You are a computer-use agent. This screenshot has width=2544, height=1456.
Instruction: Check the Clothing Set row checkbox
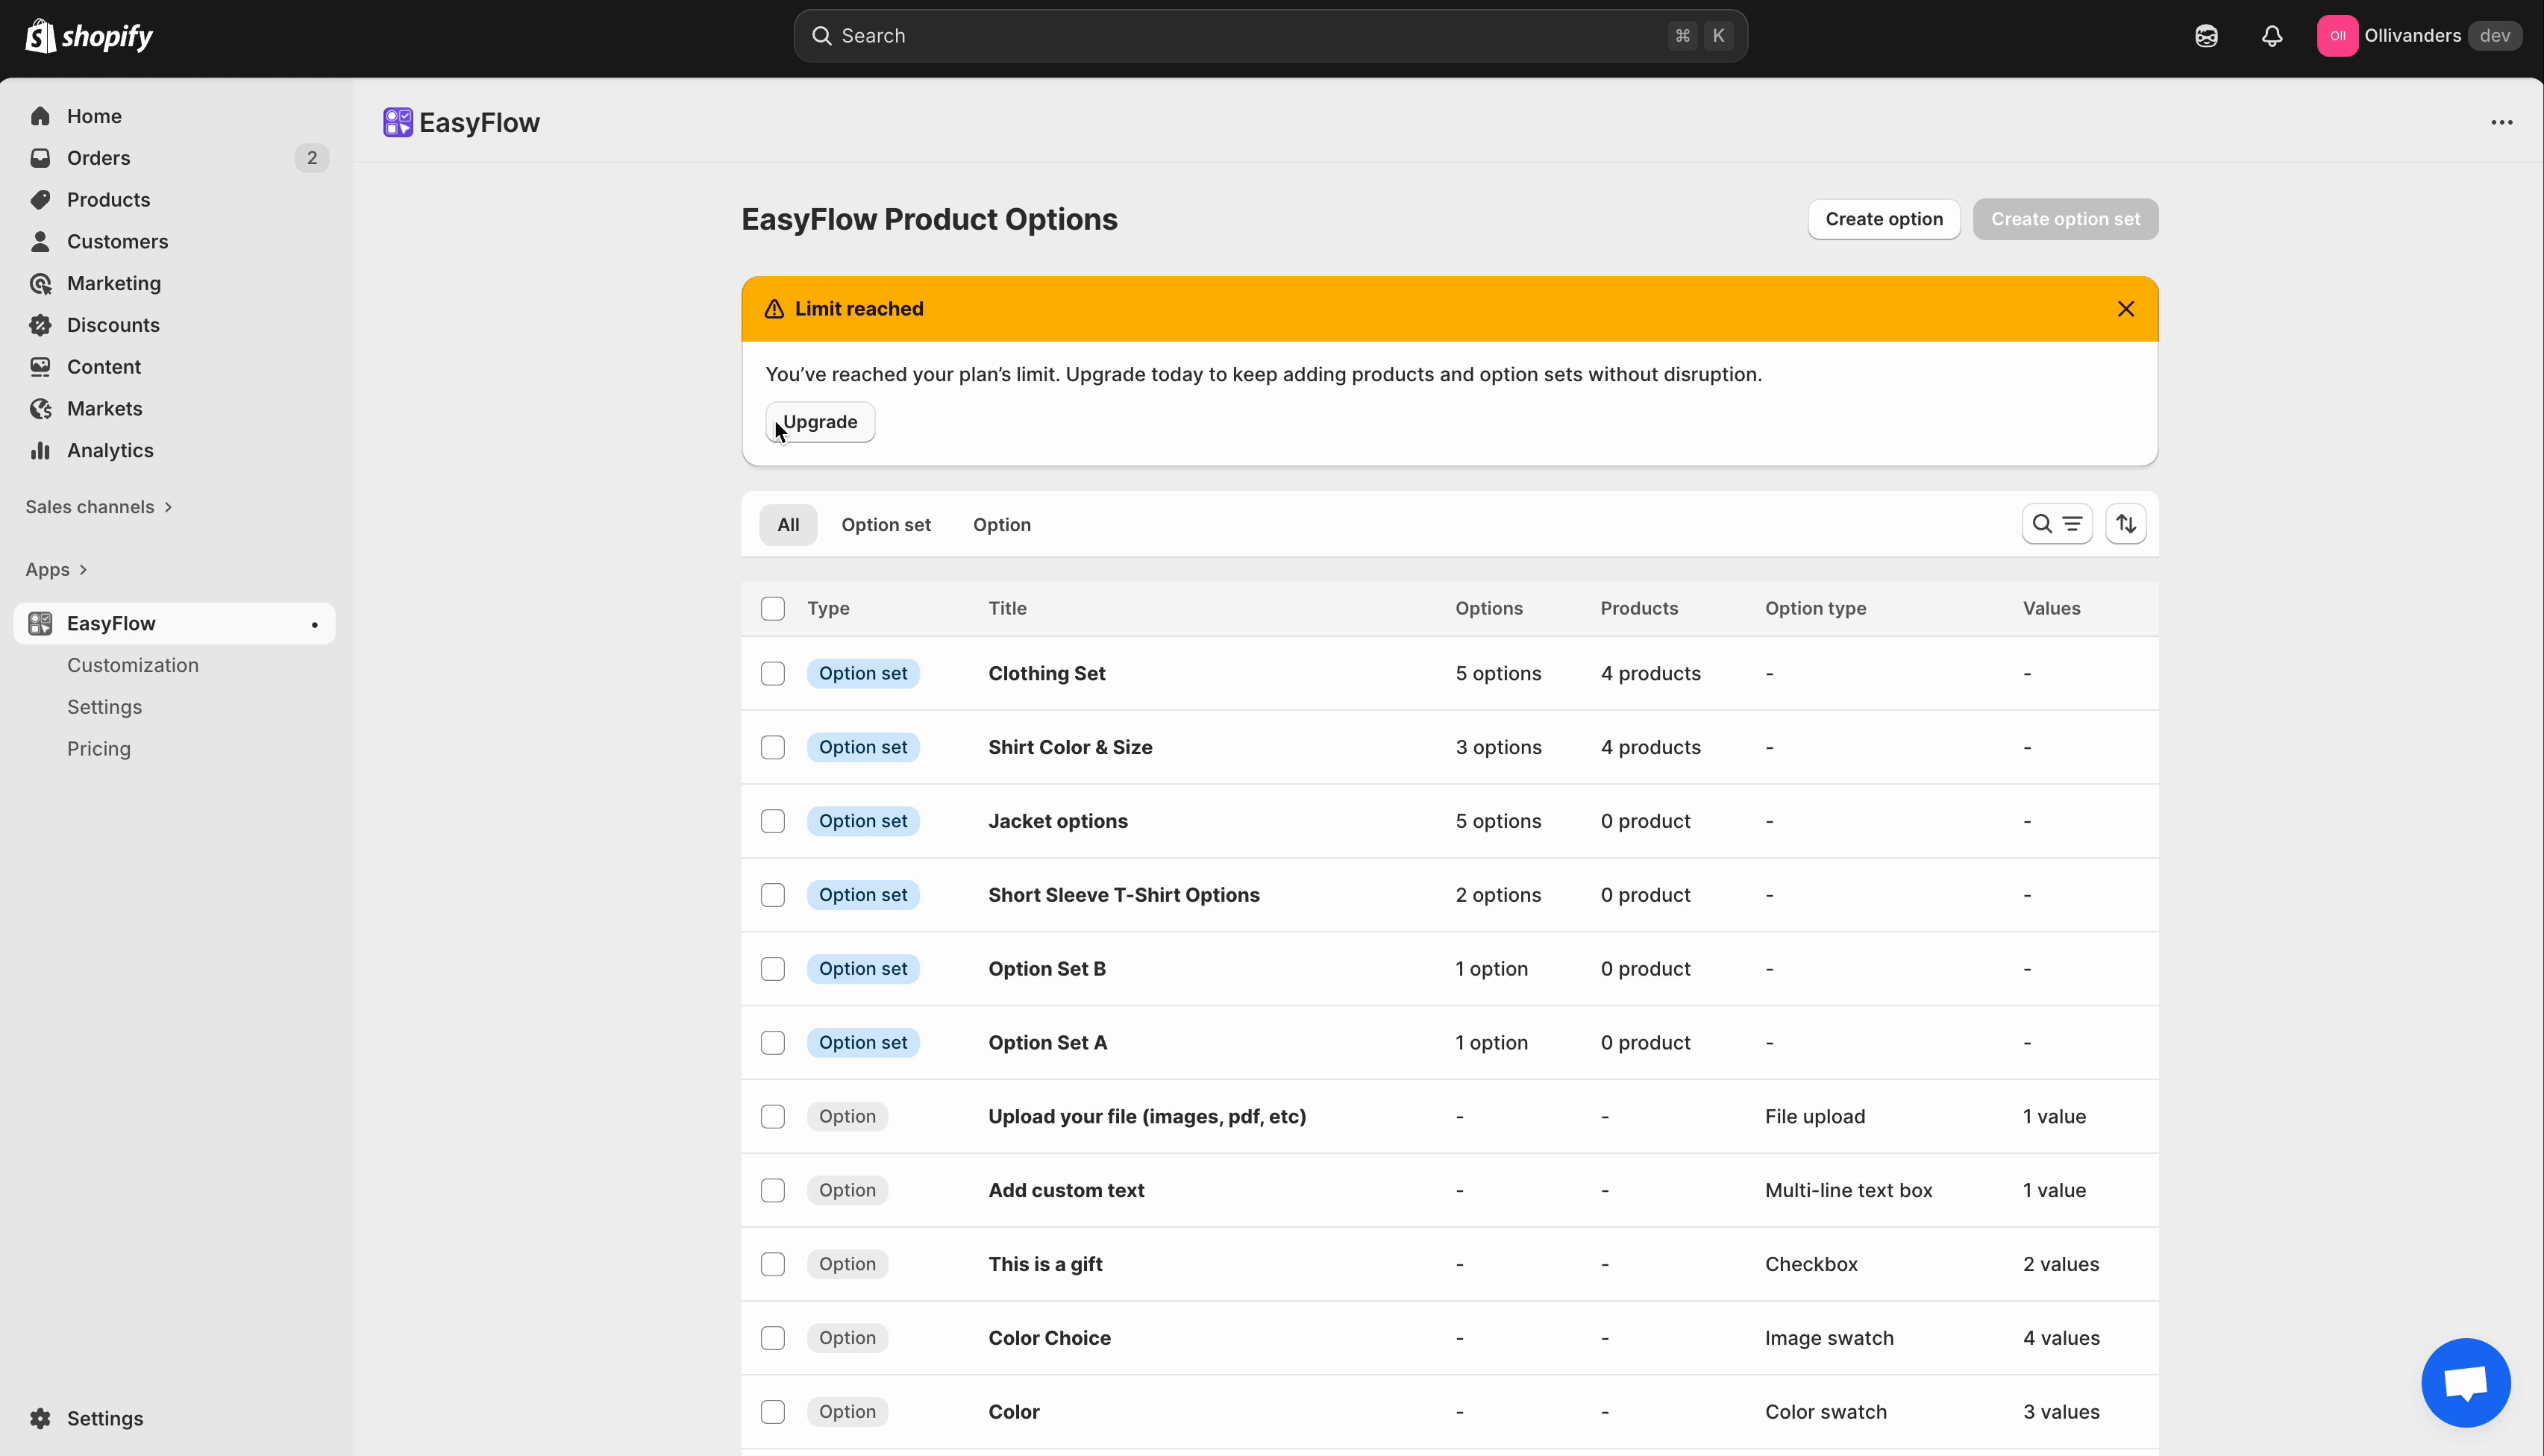[773, 674]
